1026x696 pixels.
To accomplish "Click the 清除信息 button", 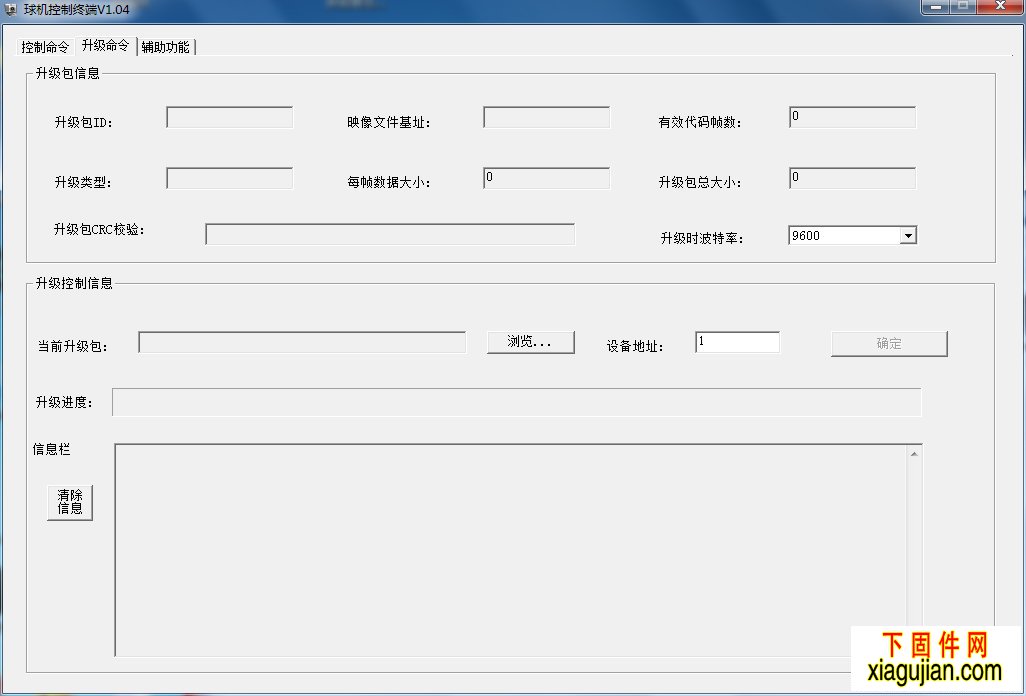I will click(x=70, y=502).
